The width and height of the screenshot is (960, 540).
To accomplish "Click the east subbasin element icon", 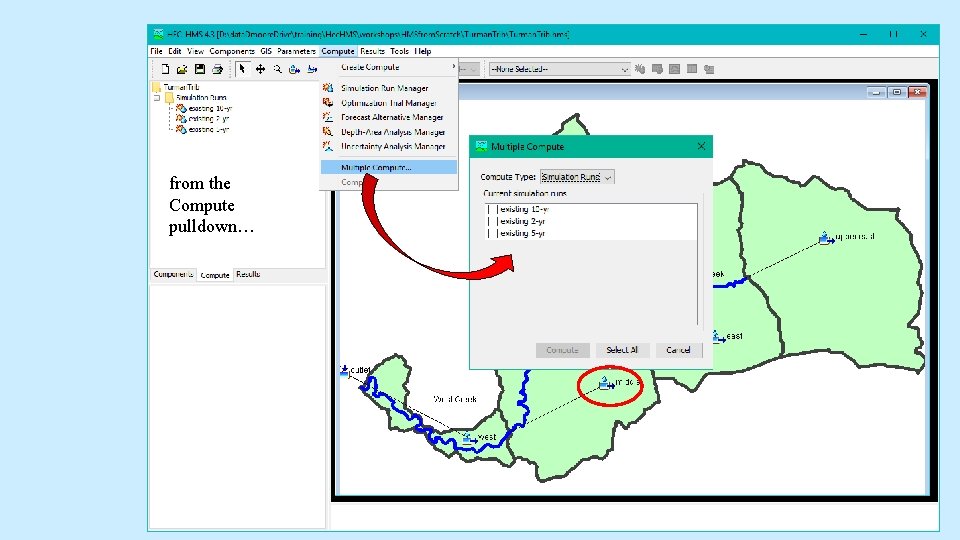I will (x=718, y=336).
